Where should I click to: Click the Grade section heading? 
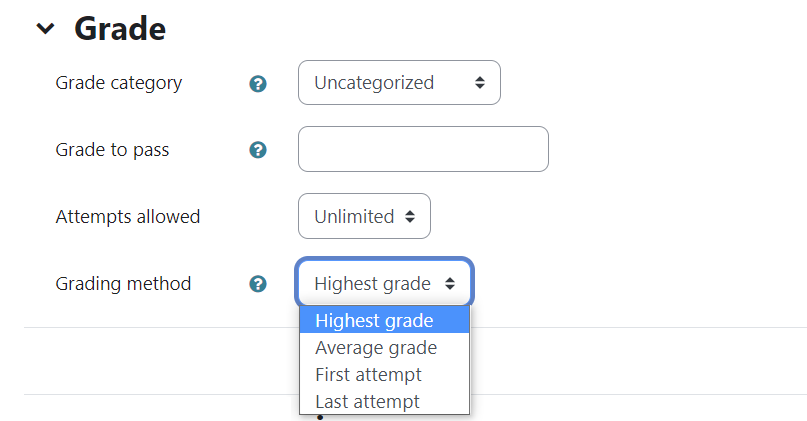tap(120, 28)
